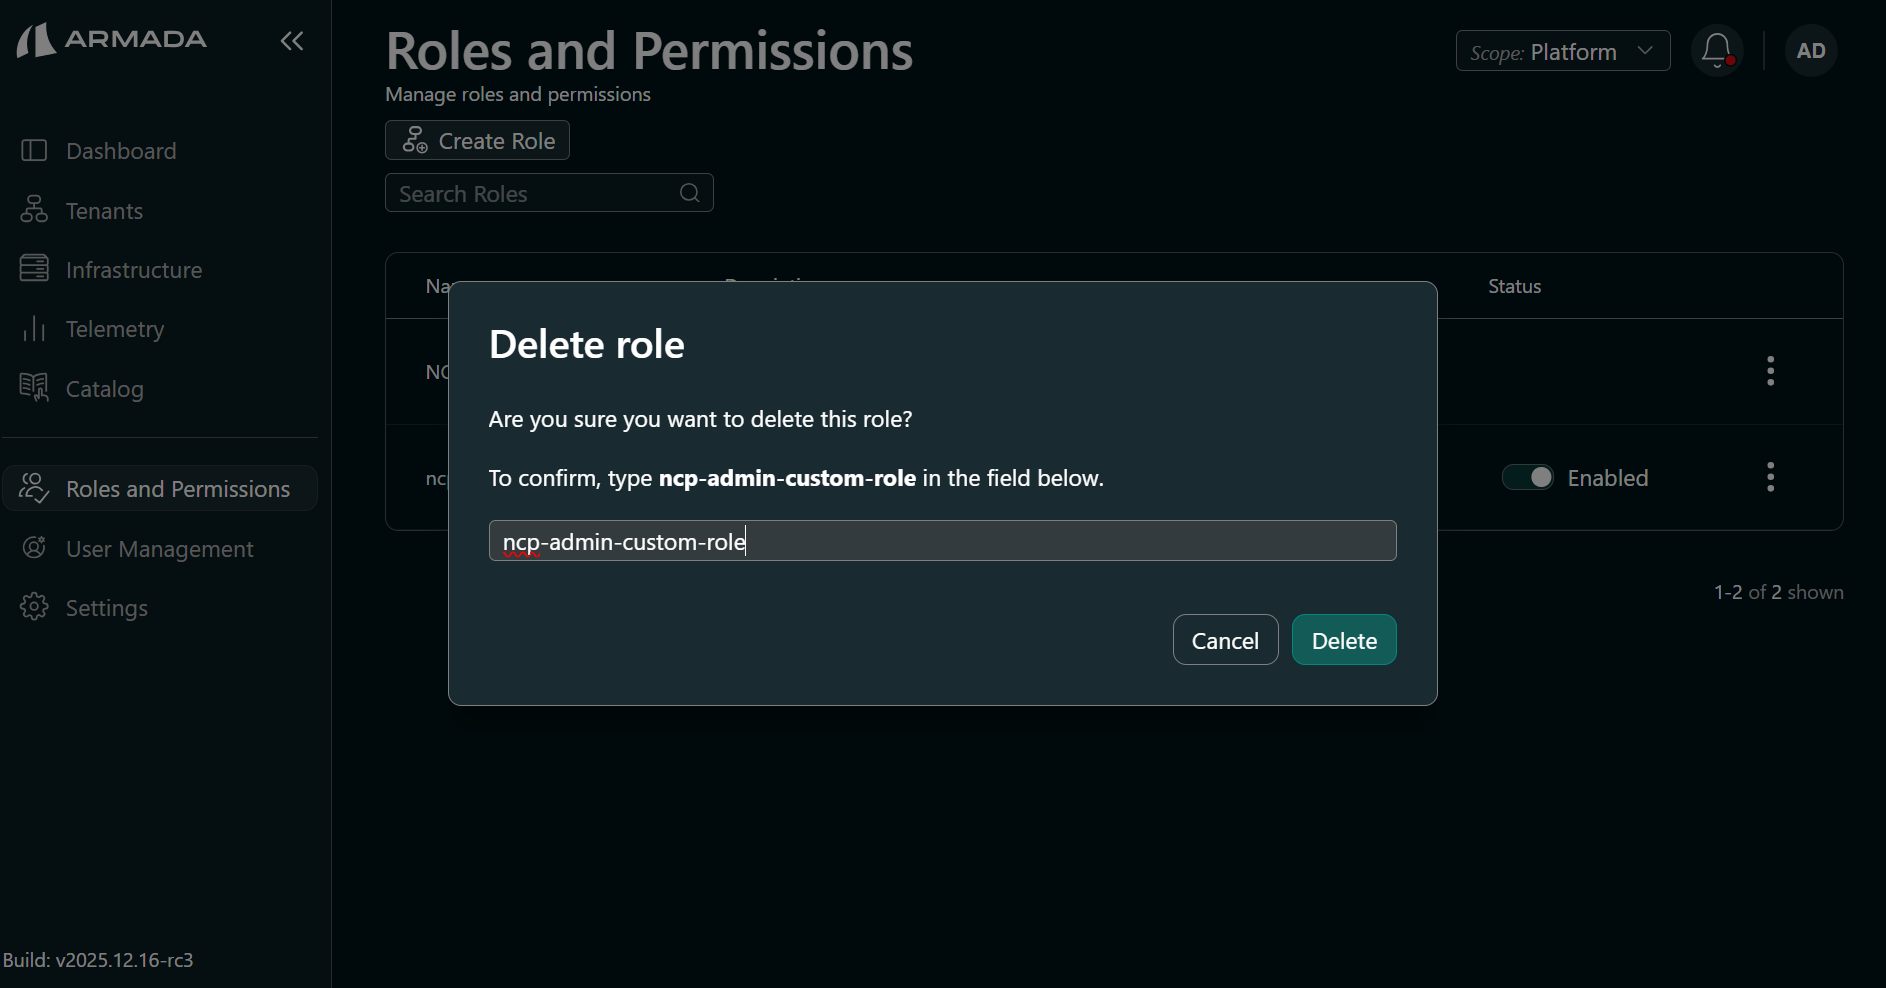The image size is (1886, 988).
Task: Open the Catalog book icon
Action: 33,388
